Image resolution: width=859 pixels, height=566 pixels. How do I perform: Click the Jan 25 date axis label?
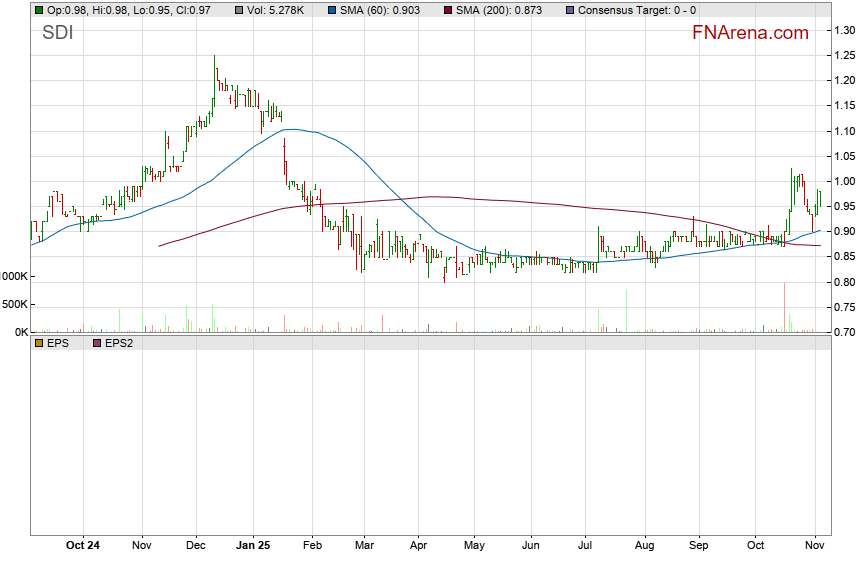pos(252,546)
